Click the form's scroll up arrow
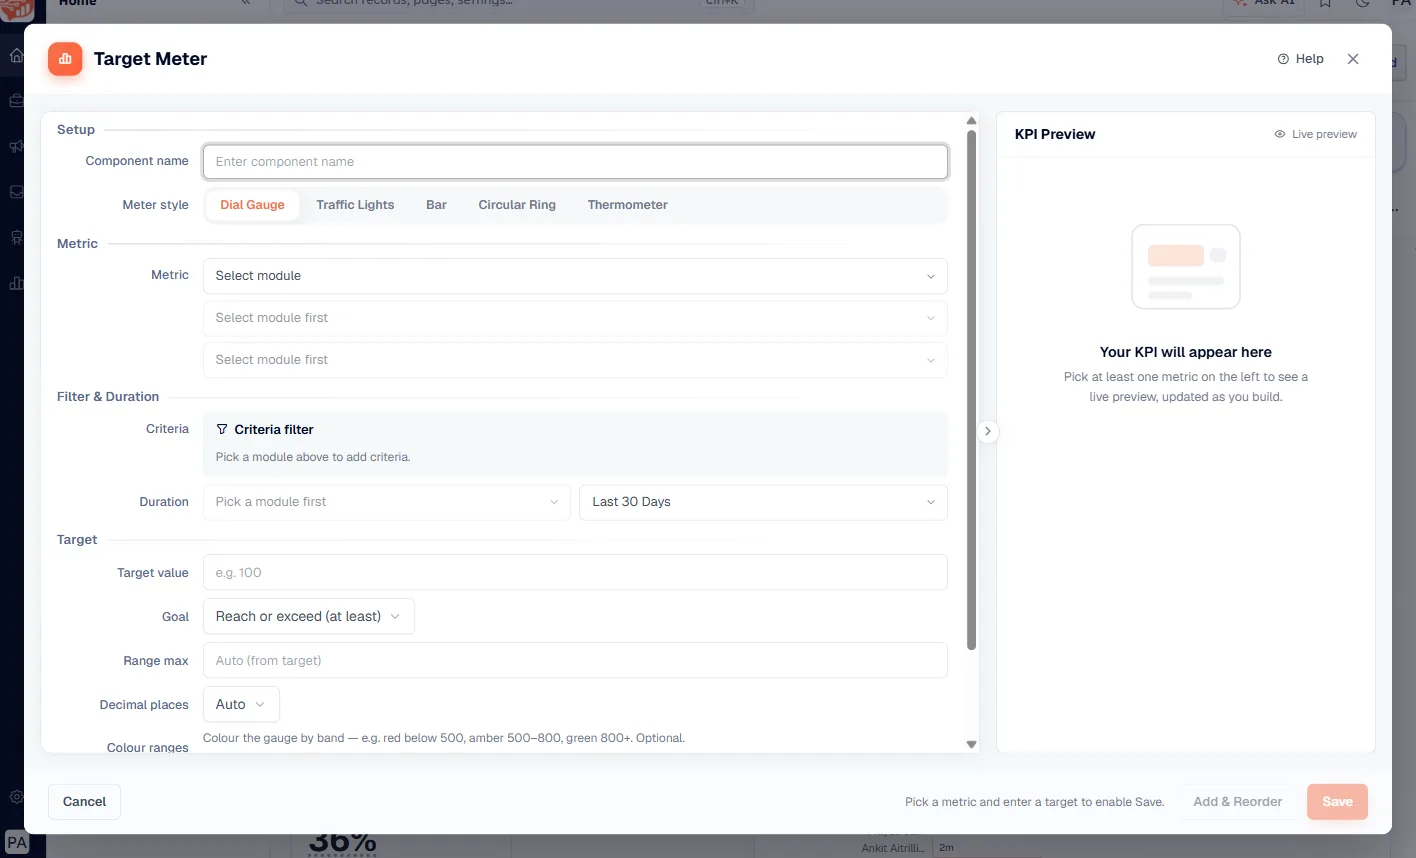 point(971,121)
